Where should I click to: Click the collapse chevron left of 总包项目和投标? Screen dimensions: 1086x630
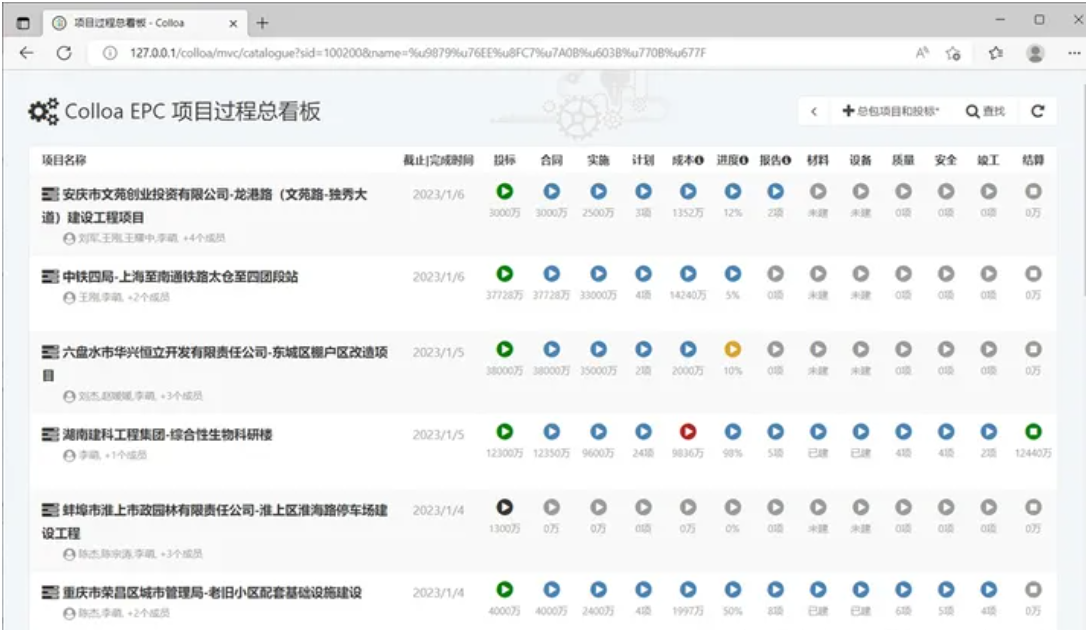point(814,111)
